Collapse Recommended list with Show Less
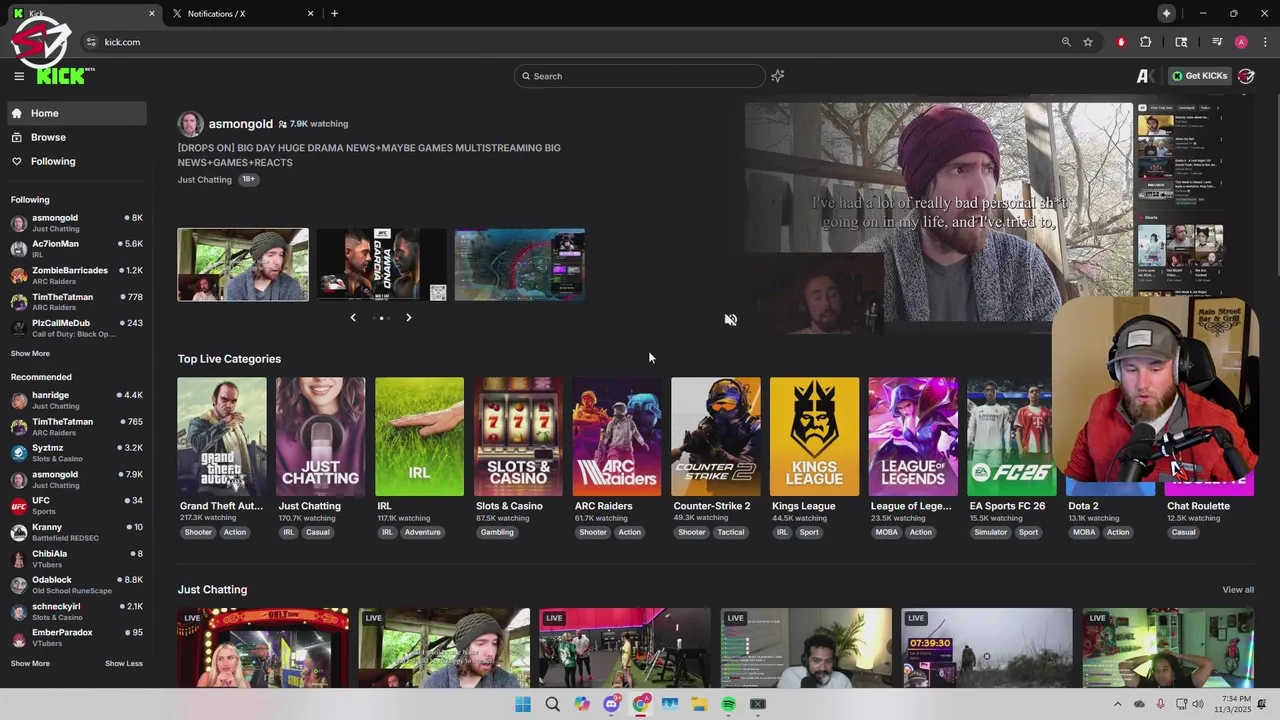Screen dimensions: 1280x720 click(x=124, y=663)
